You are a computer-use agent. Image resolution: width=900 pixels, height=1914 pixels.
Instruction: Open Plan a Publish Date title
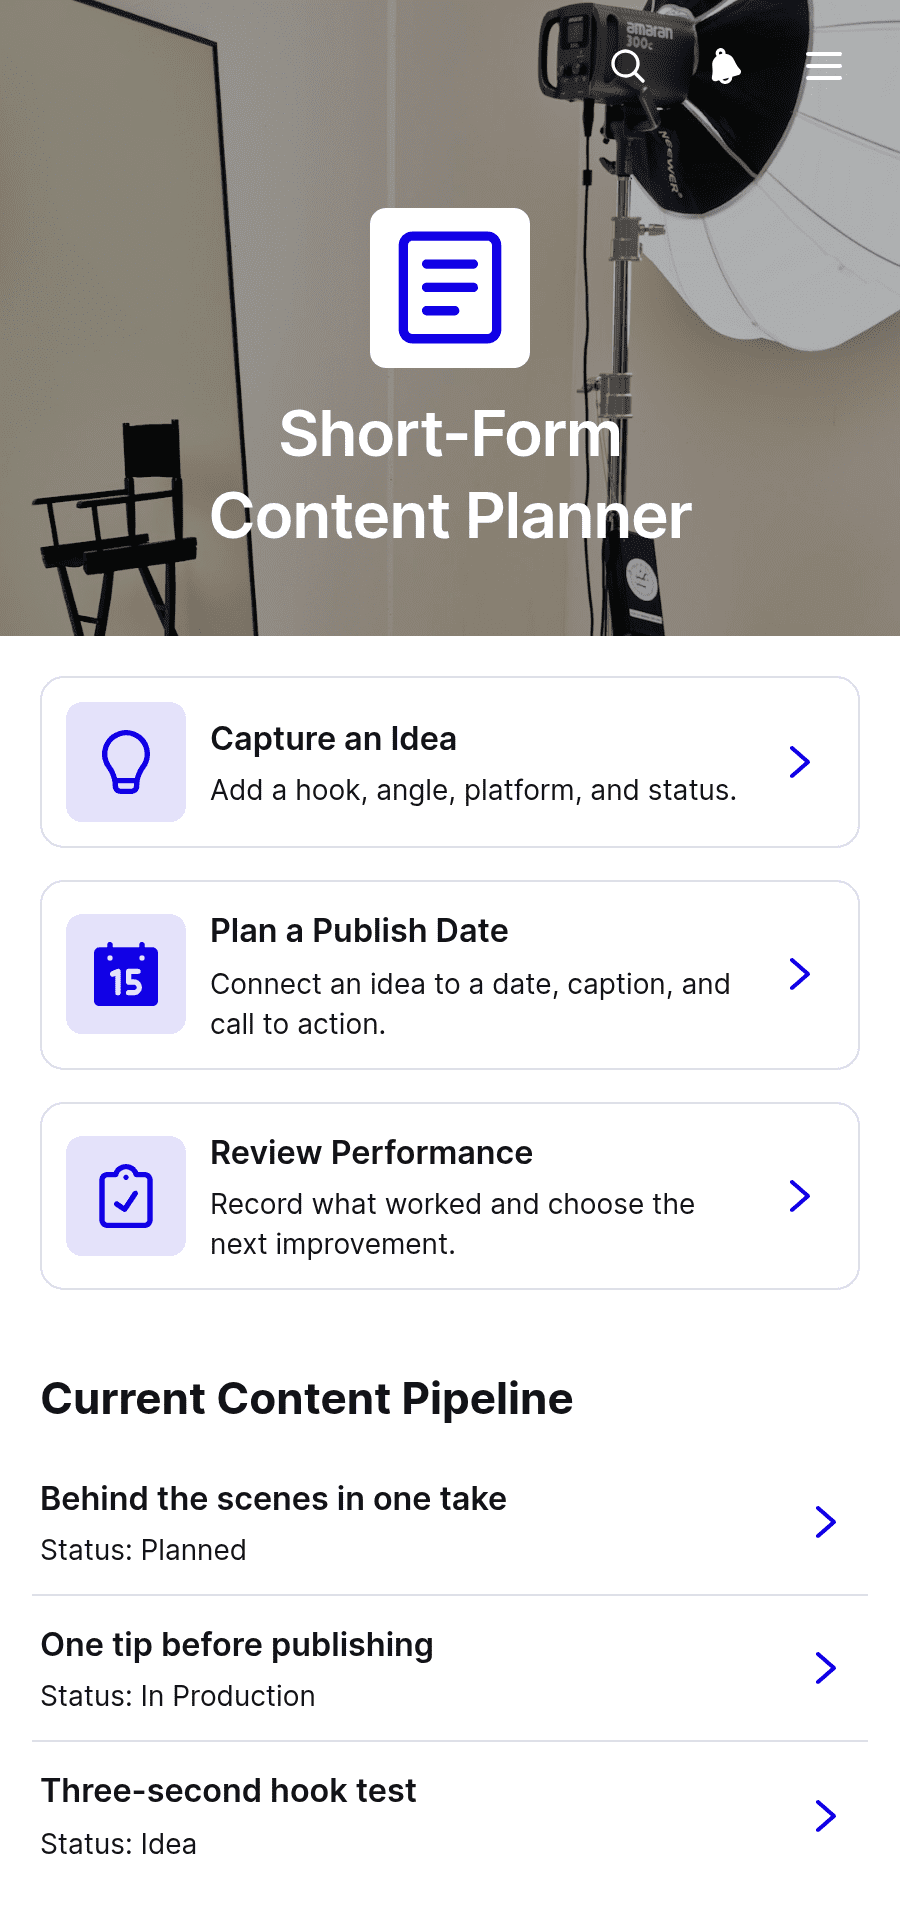click(x=359, y=931)
